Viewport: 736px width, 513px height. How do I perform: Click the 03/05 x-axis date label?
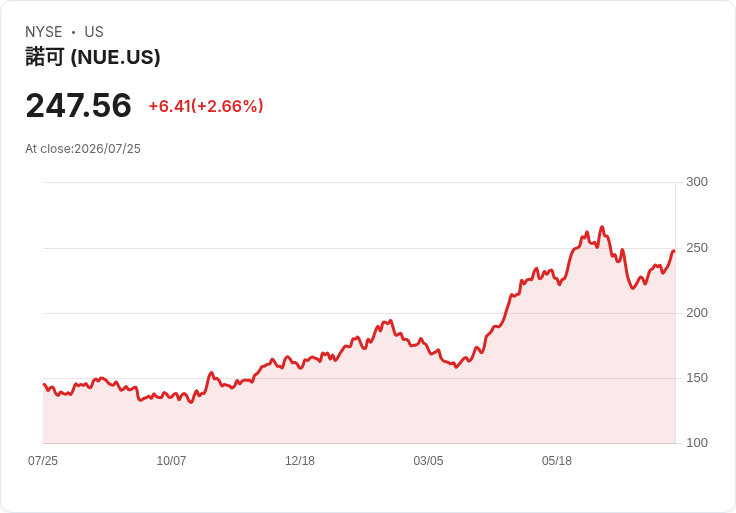coord(428,461)
